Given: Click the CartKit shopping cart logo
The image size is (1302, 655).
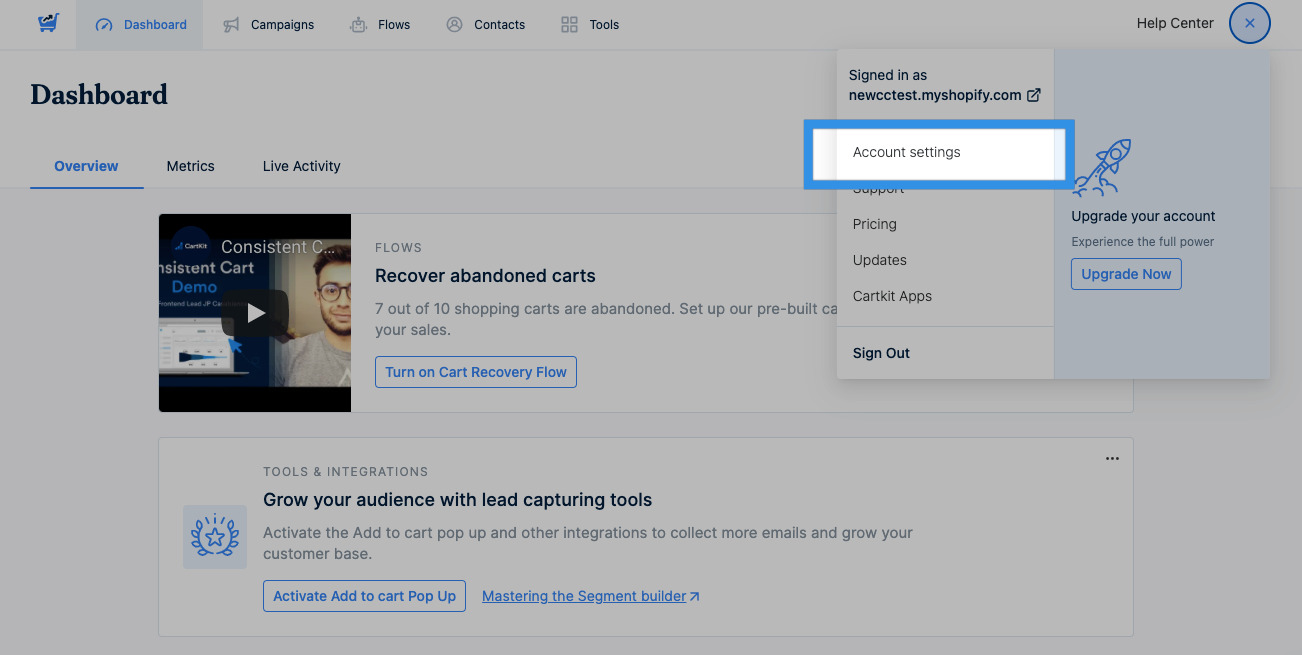Looking at the screenshot, I should pyautogui.click(x=48, y=24).
